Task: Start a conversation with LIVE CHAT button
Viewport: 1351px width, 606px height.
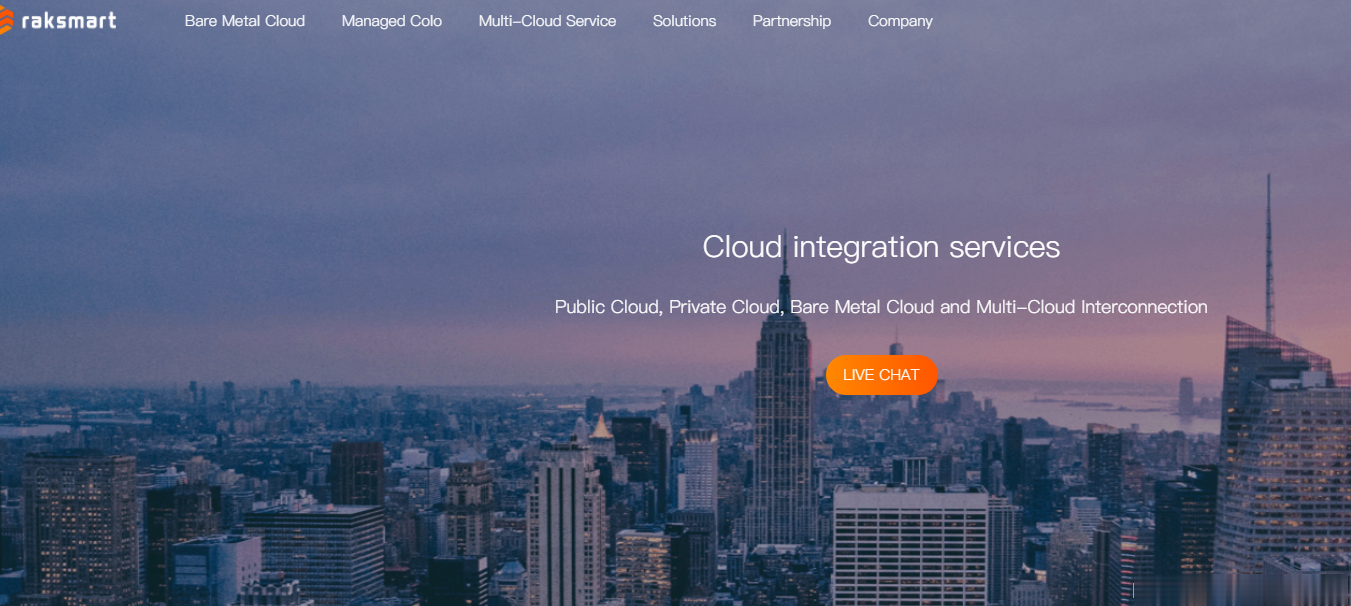Action: (x=881, y=375)
